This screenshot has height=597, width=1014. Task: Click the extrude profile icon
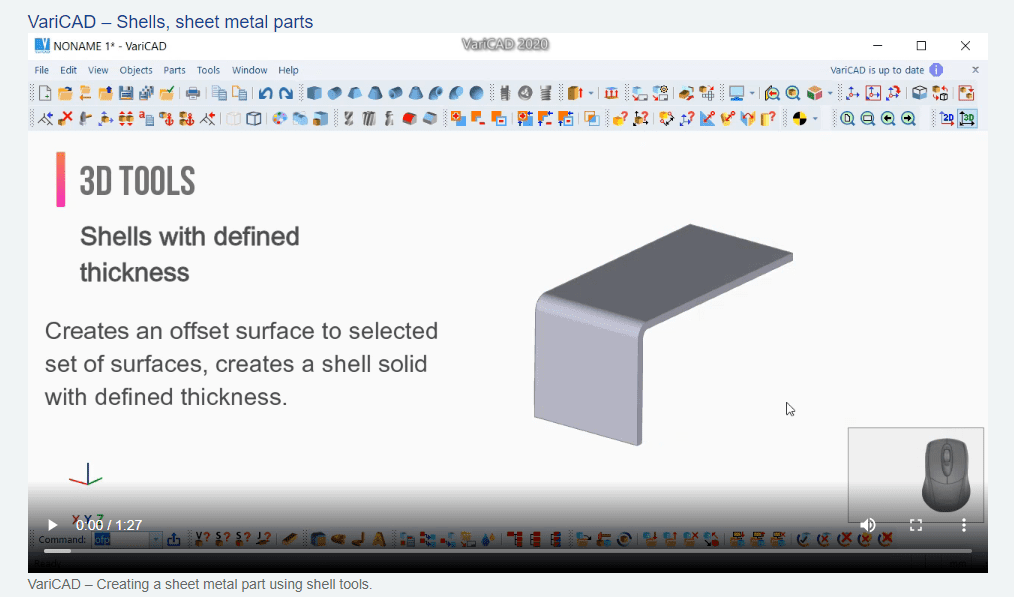click(x=575, y=93)
